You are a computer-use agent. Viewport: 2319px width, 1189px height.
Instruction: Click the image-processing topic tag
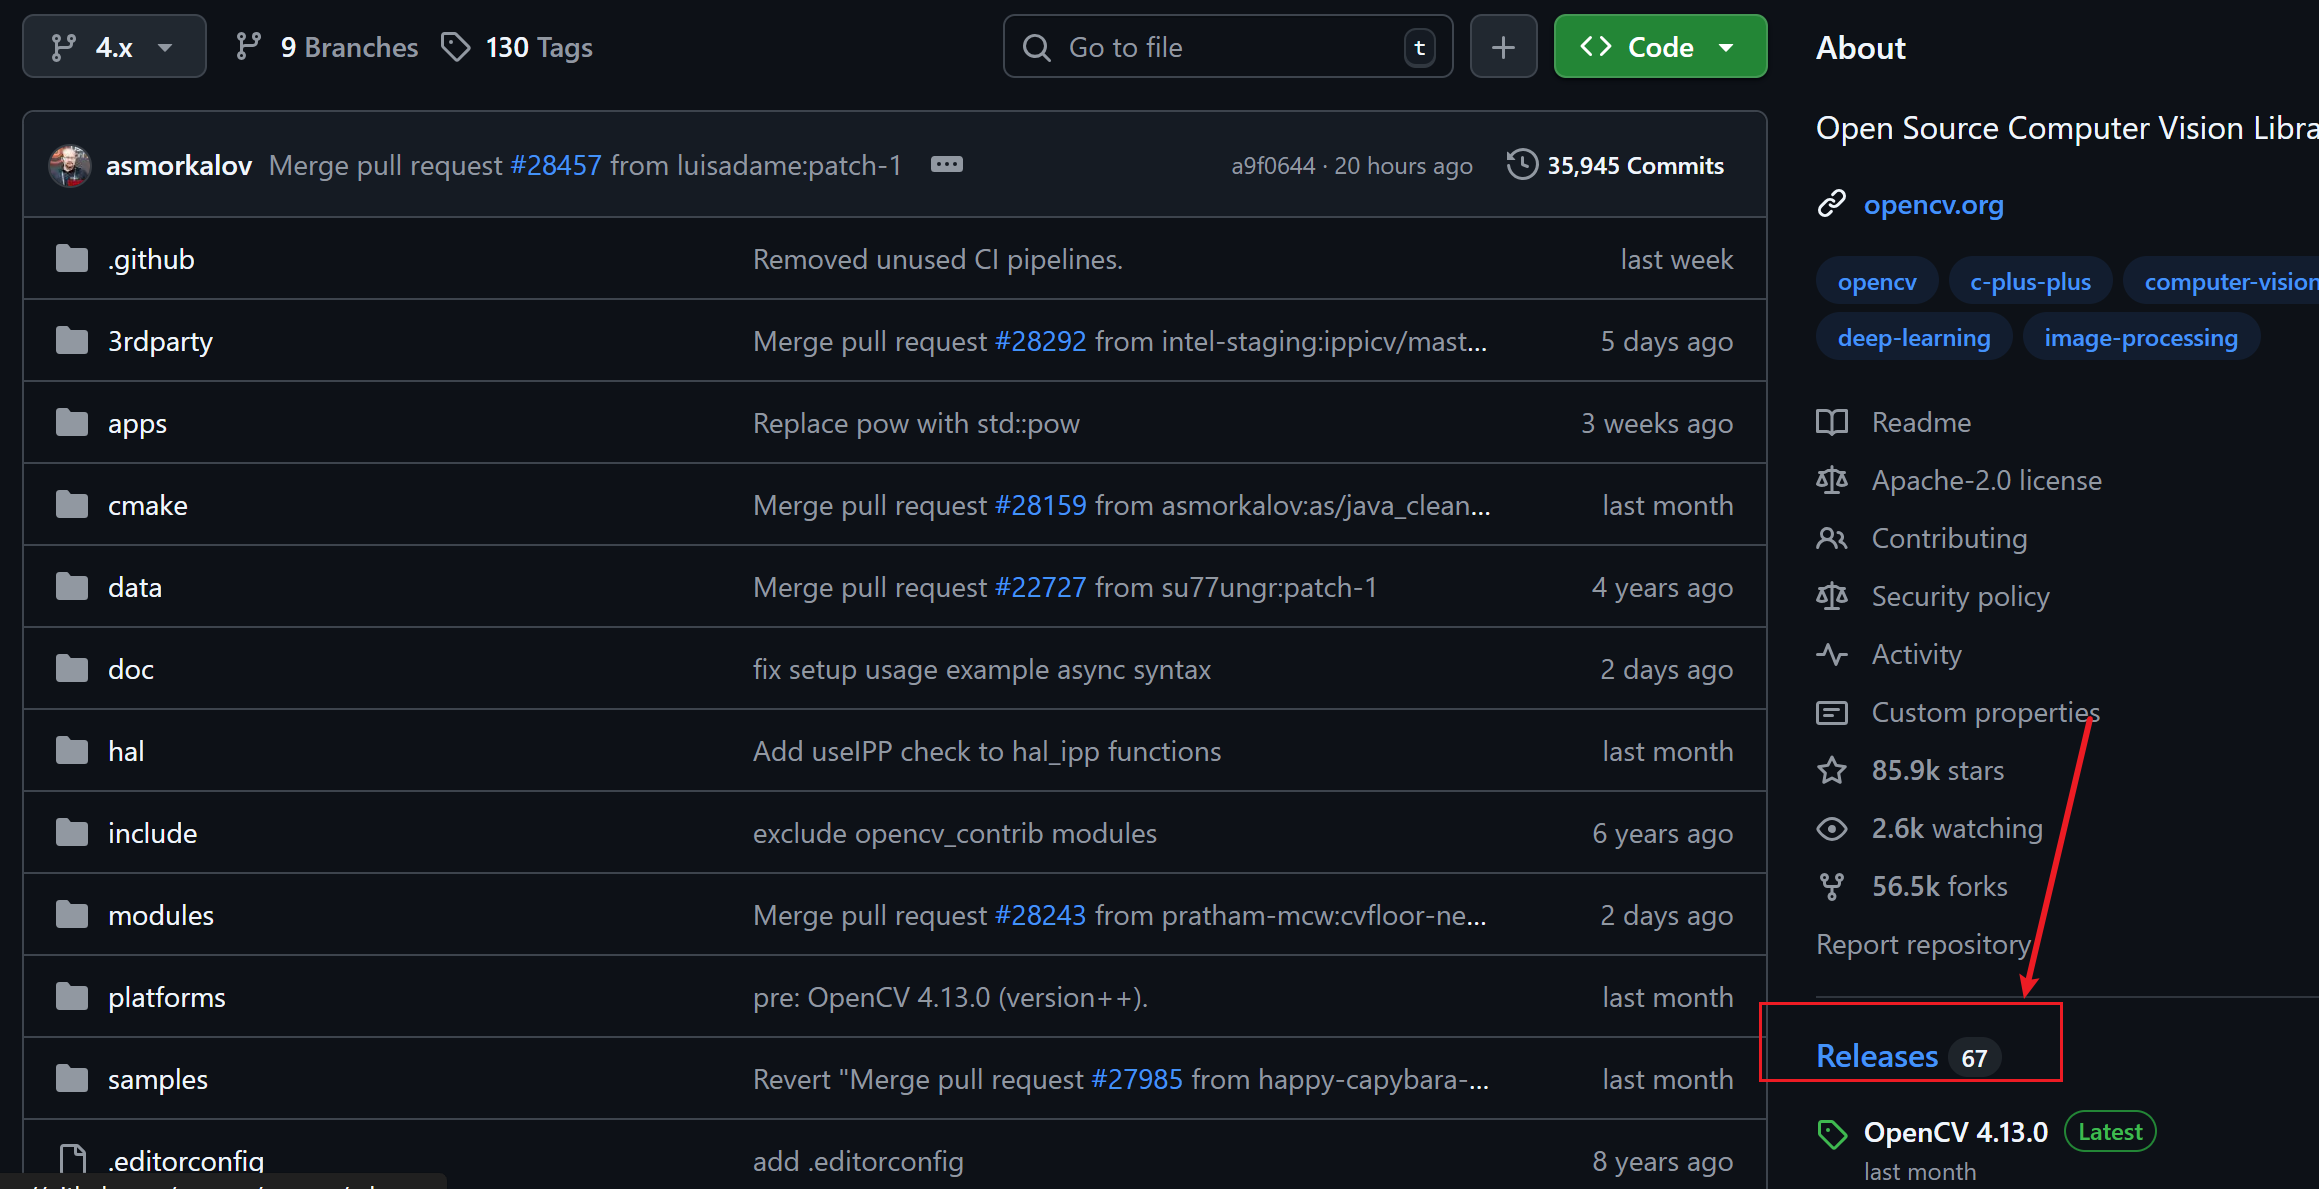(x=2140, y=338)
